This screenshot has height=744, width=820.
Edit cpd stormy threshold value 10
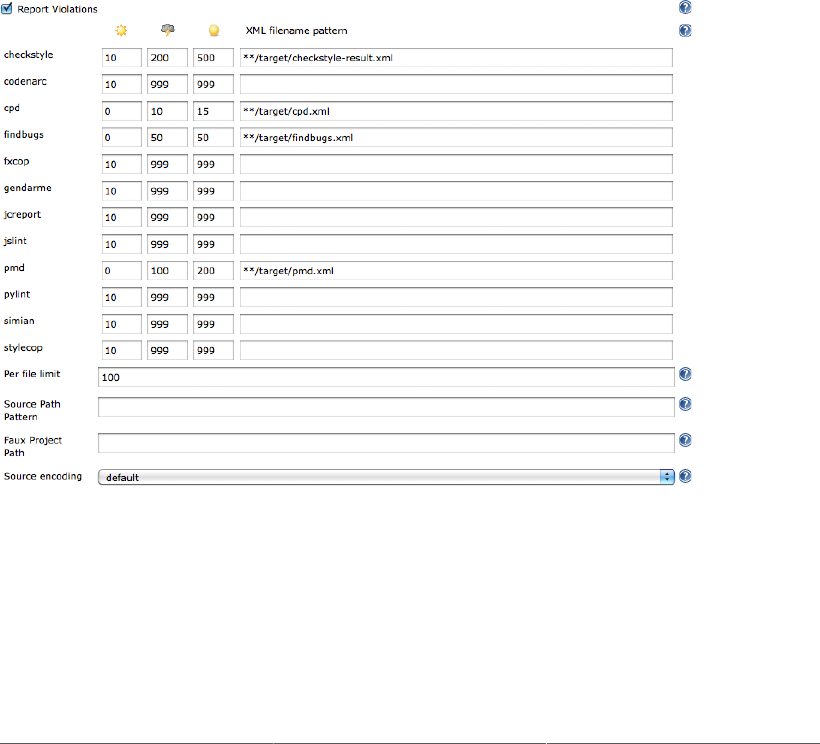(167, 111)
